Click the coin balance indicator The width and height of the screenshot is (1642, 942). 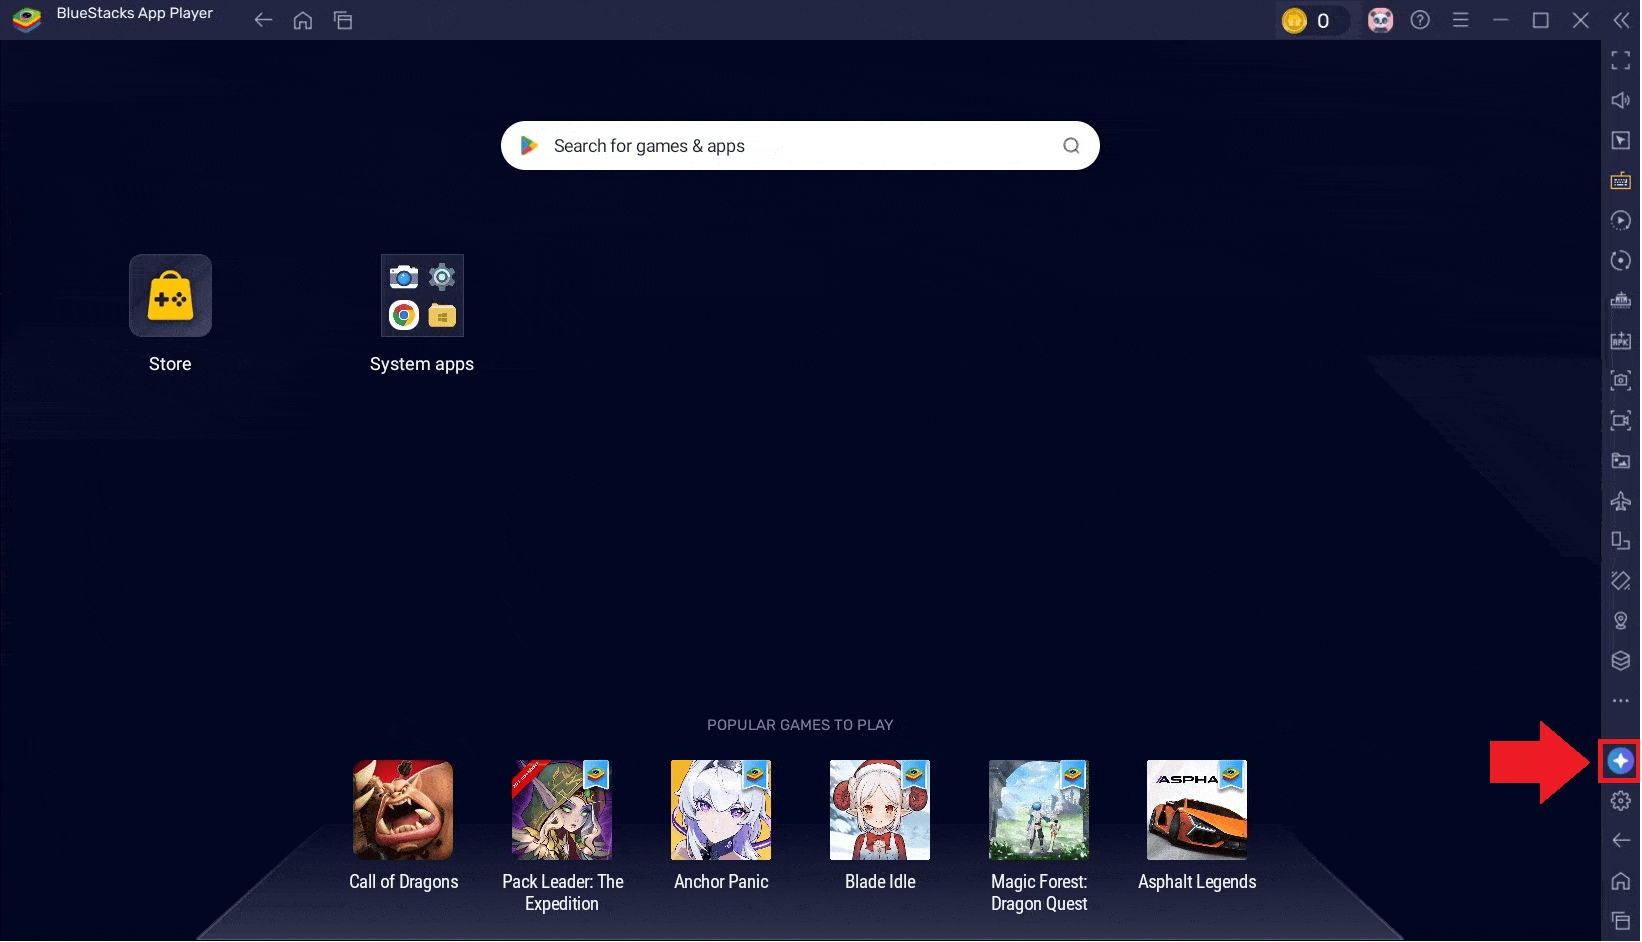1308,21
